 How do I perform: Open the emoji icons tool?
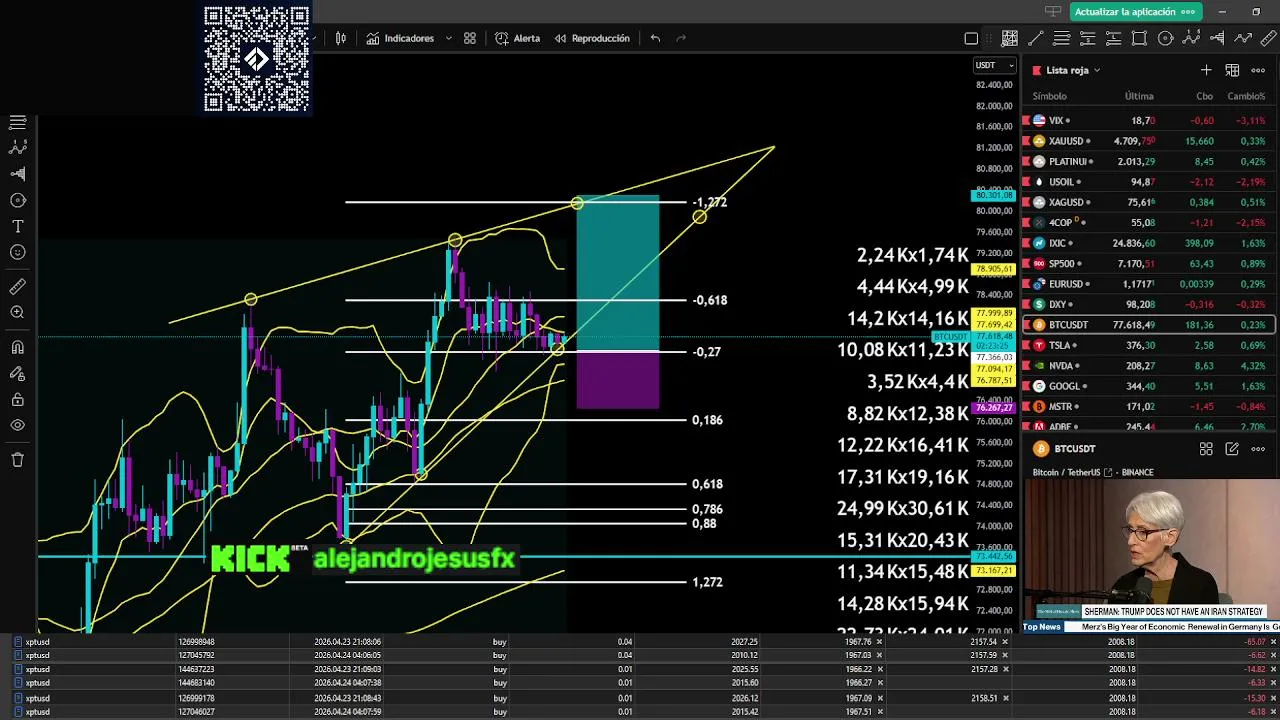[17, 252]
